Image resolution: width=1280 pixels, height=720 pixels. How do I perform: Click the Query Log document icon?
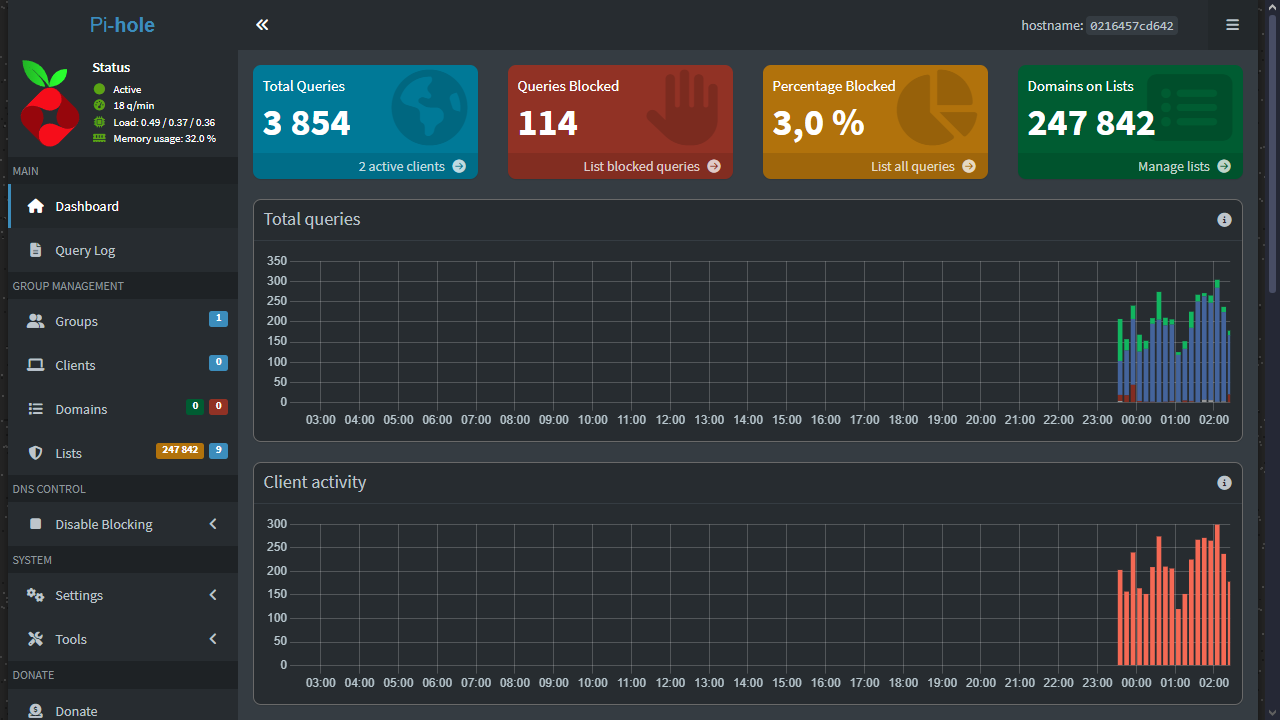click(36, 250)
